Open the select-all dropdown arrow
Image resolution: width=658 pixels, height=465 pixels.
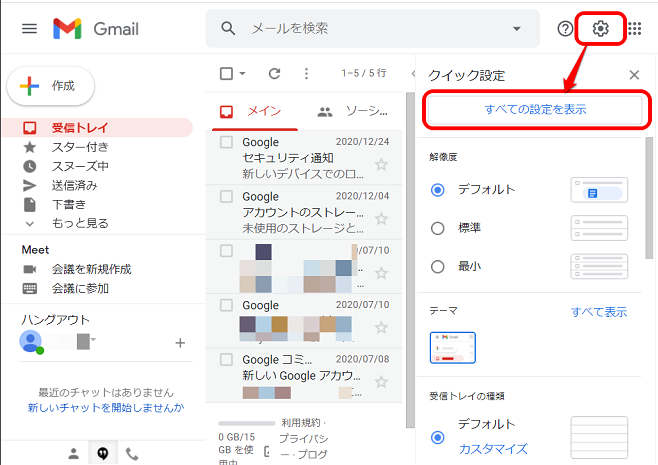[x=243, y=73]
